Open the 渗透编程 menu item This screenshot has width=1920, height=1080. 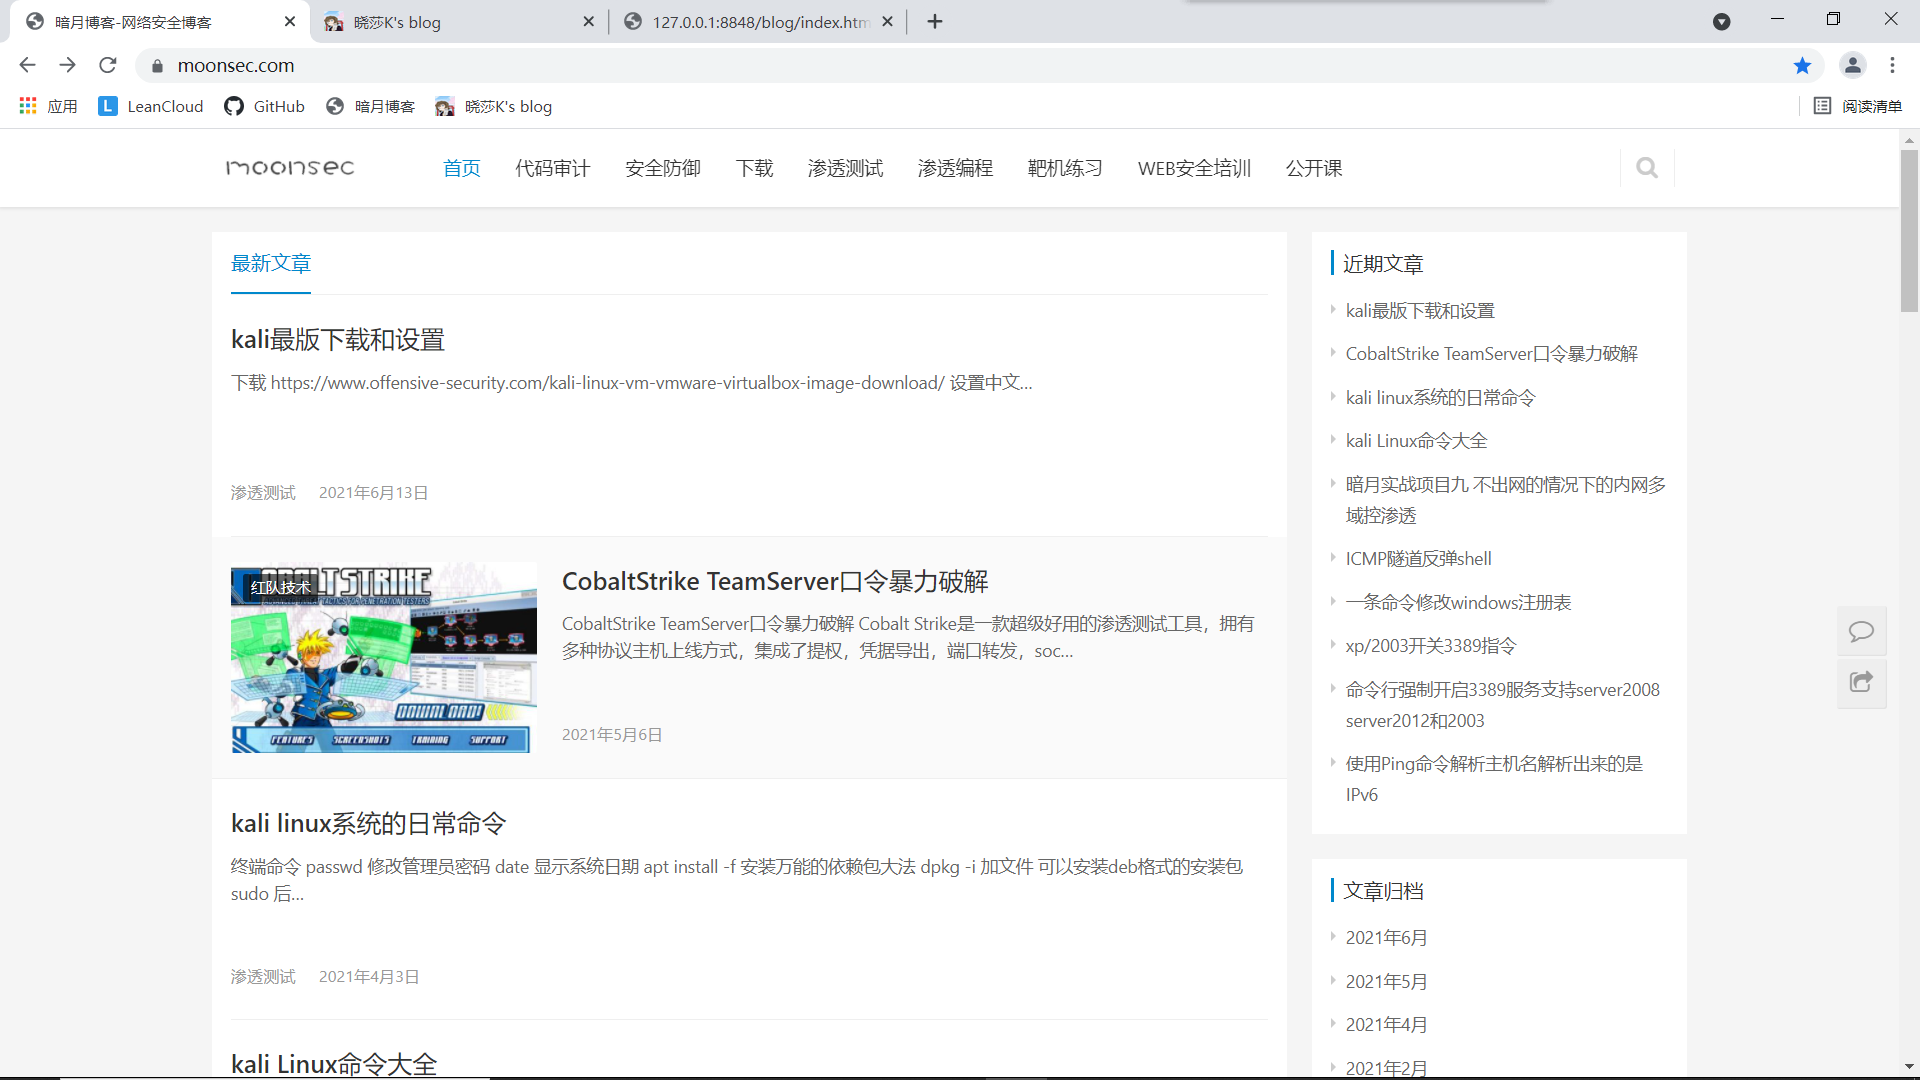tap(956, 168)
